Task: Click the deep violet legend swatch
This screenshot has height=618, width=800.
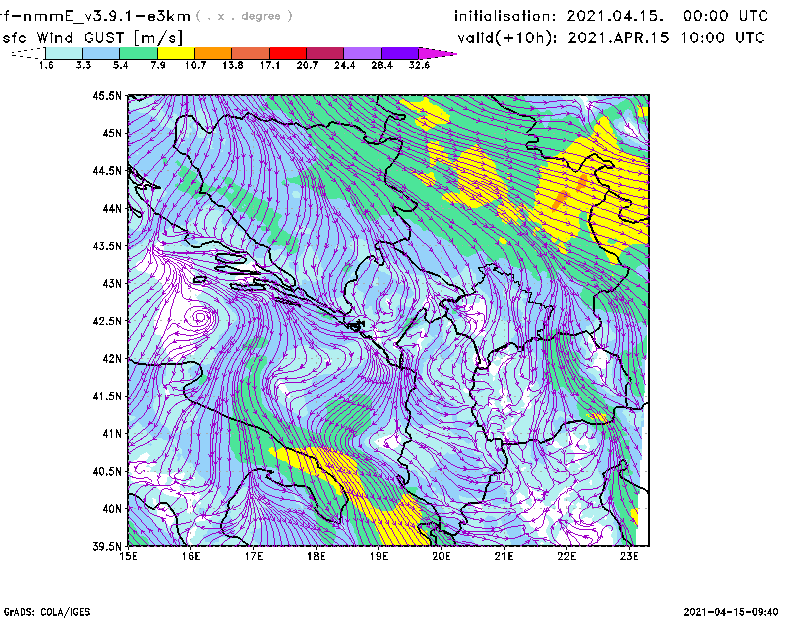Action: (x=400, y=53)
